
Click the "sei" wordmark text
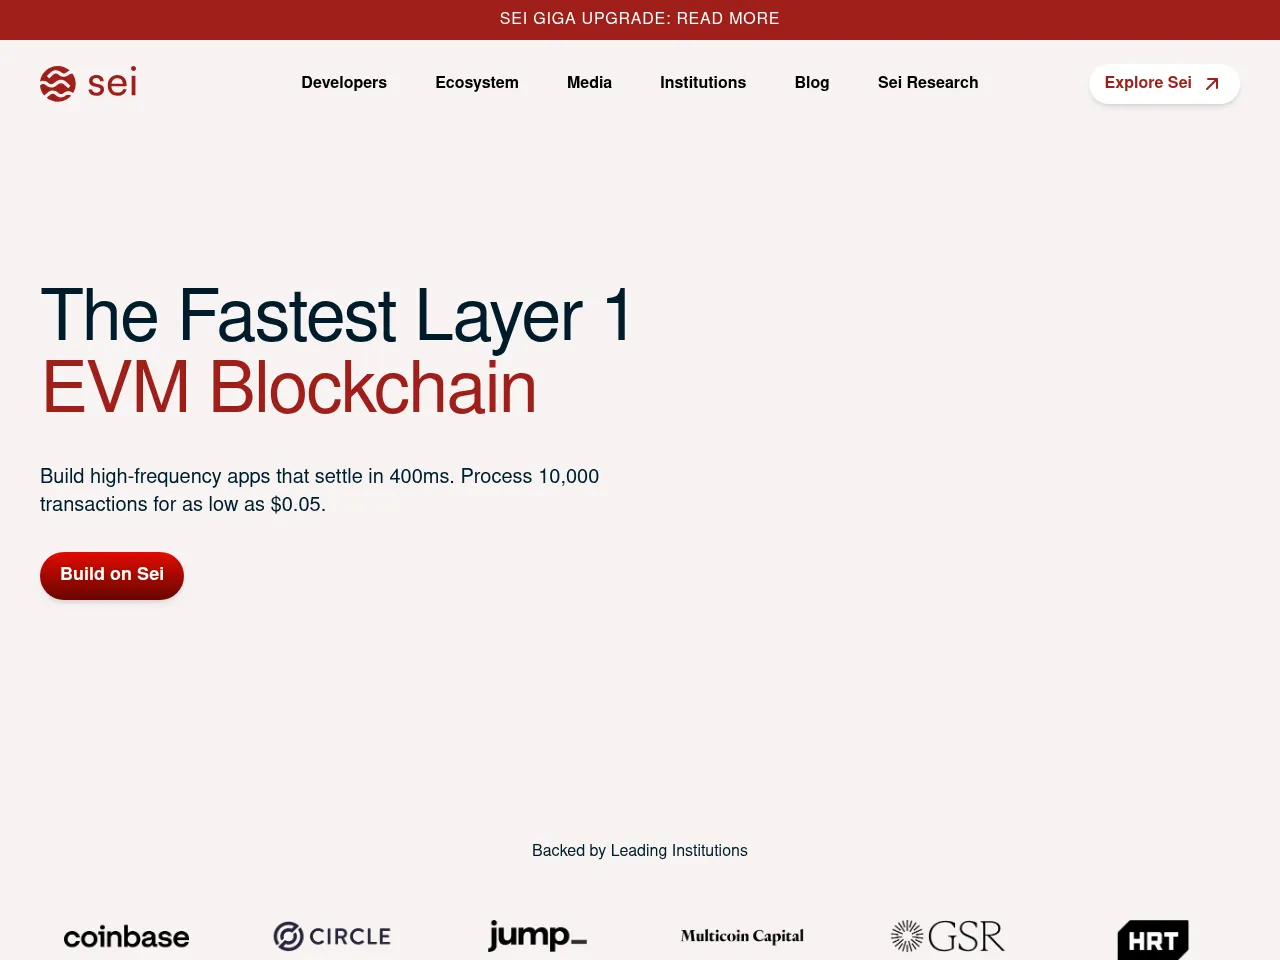click(112, 83)
